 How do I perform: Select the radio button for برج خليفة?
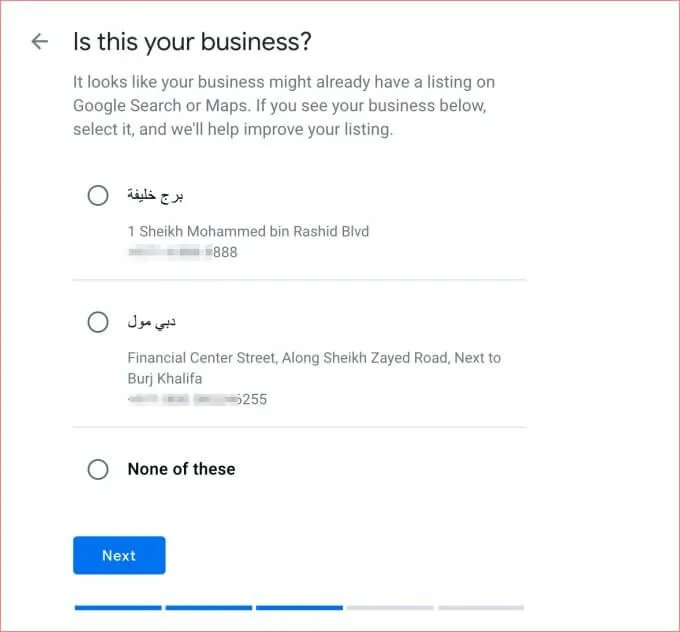98,195
